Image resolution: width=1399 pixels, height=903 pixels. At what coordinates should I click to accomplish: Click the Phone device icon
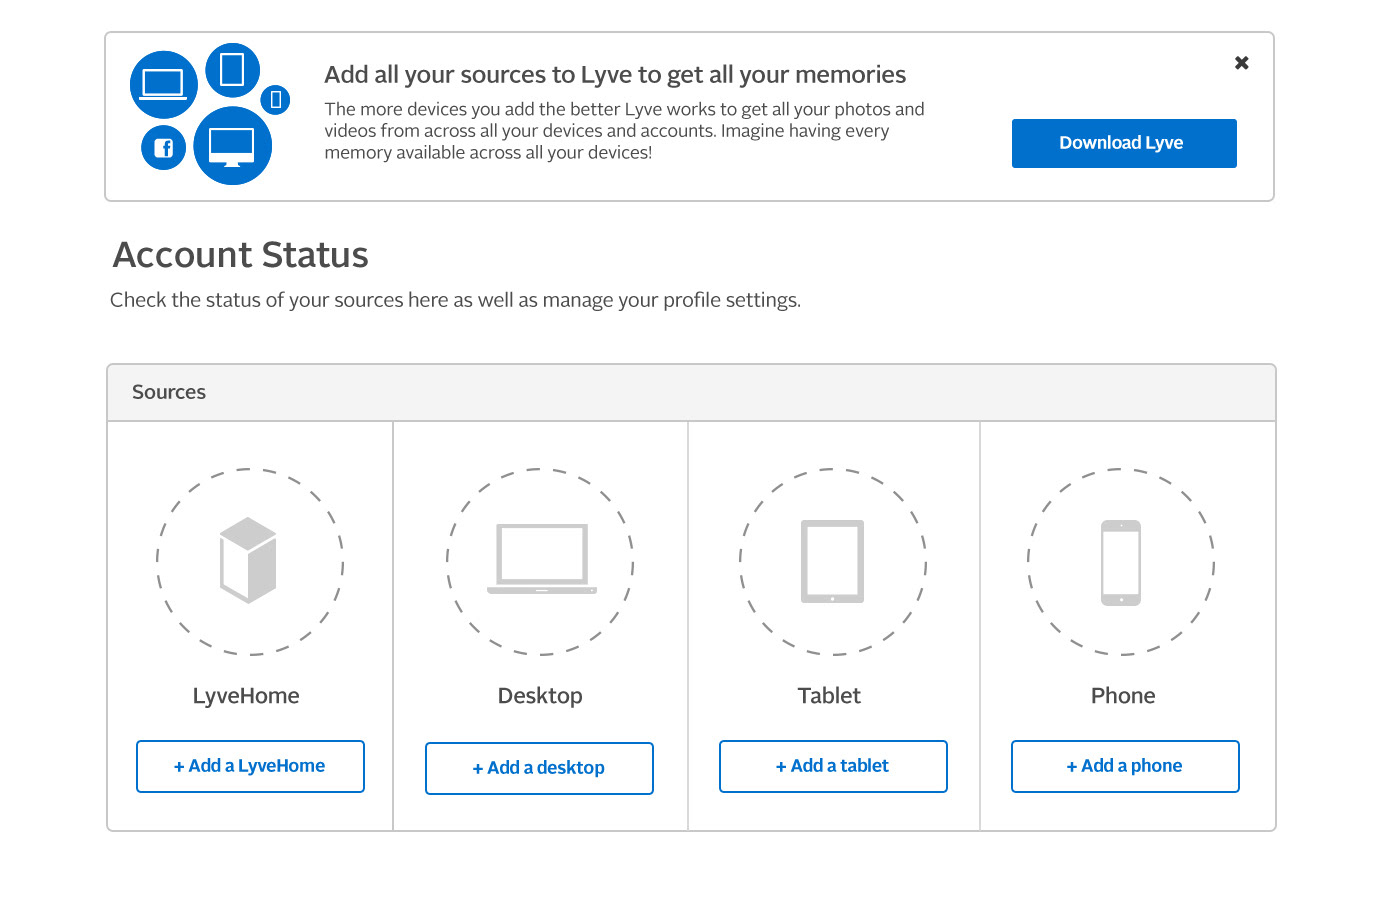1121,562
